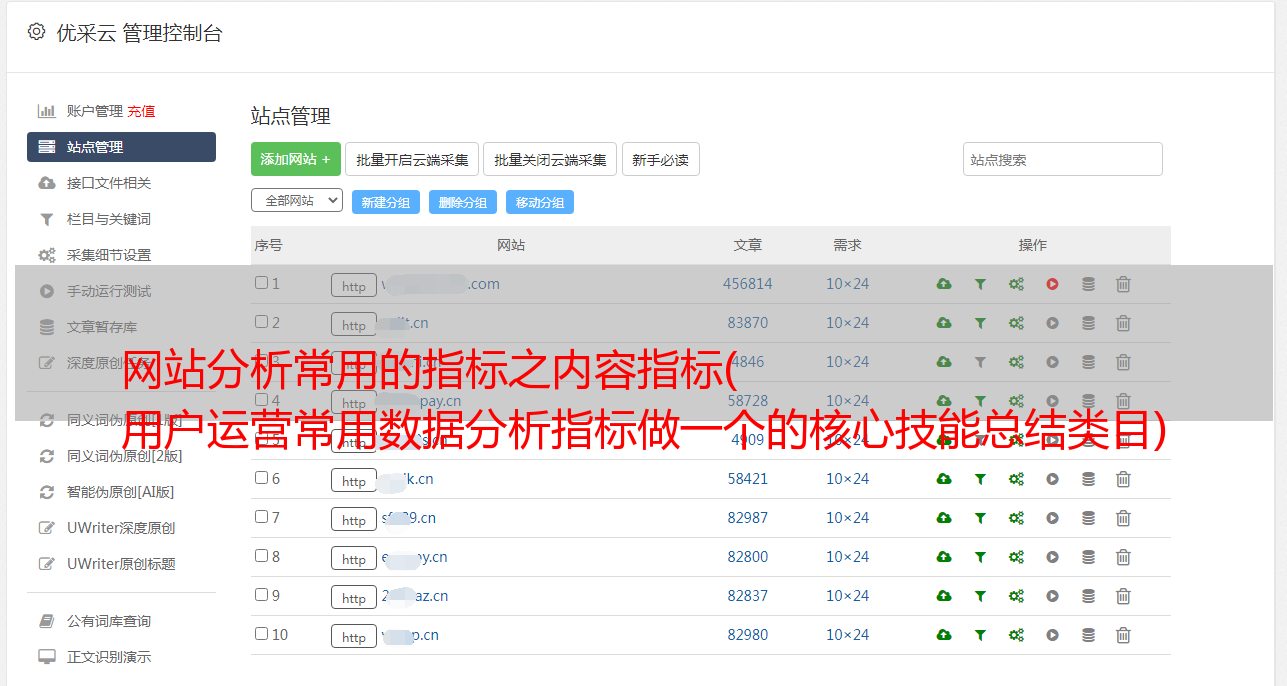Click cloud upload icon in row 7
The height and width of the screenshot is (686, 1287).
(x=944, y=518)
